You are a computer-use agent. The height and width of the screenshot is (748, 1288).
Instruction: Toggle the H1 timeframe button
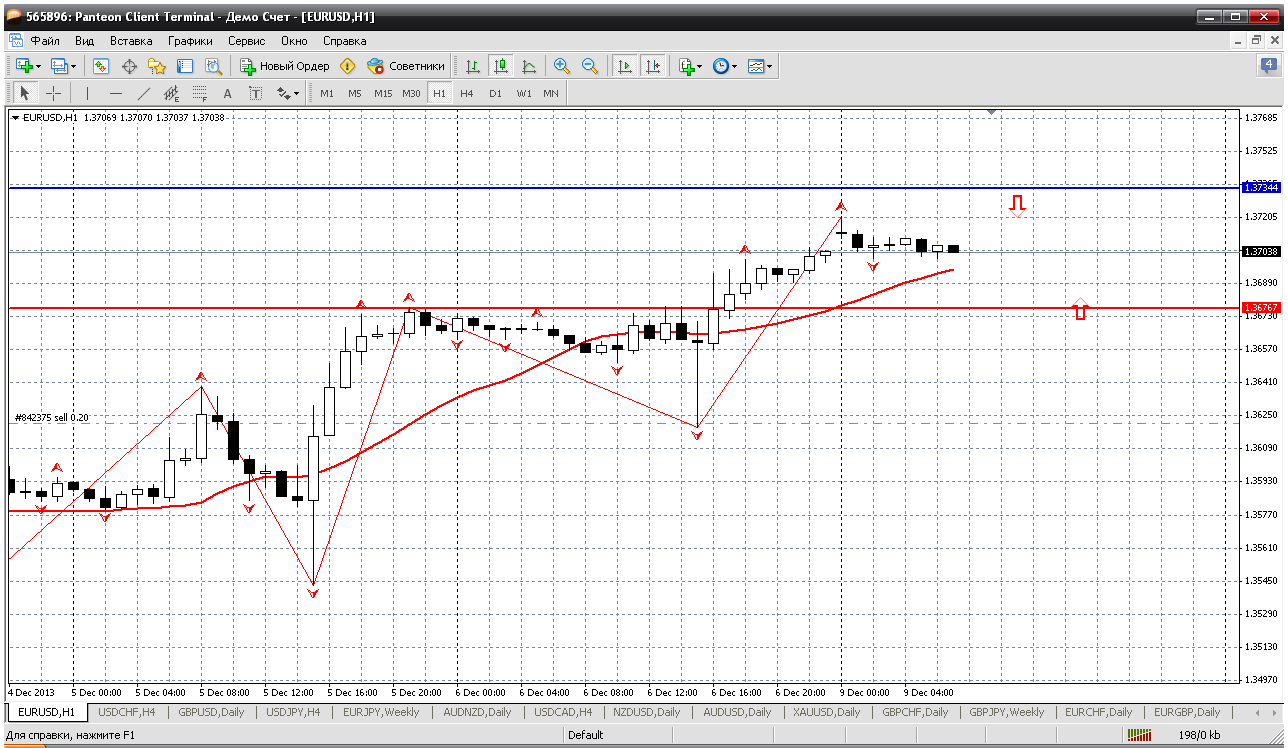click(439, 93)
